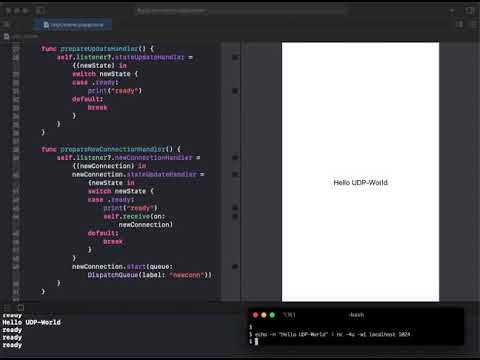This screenshot has height=360, width=480.
Task: Click the related items icon left of the playground tab
Action: click(6, 25)
